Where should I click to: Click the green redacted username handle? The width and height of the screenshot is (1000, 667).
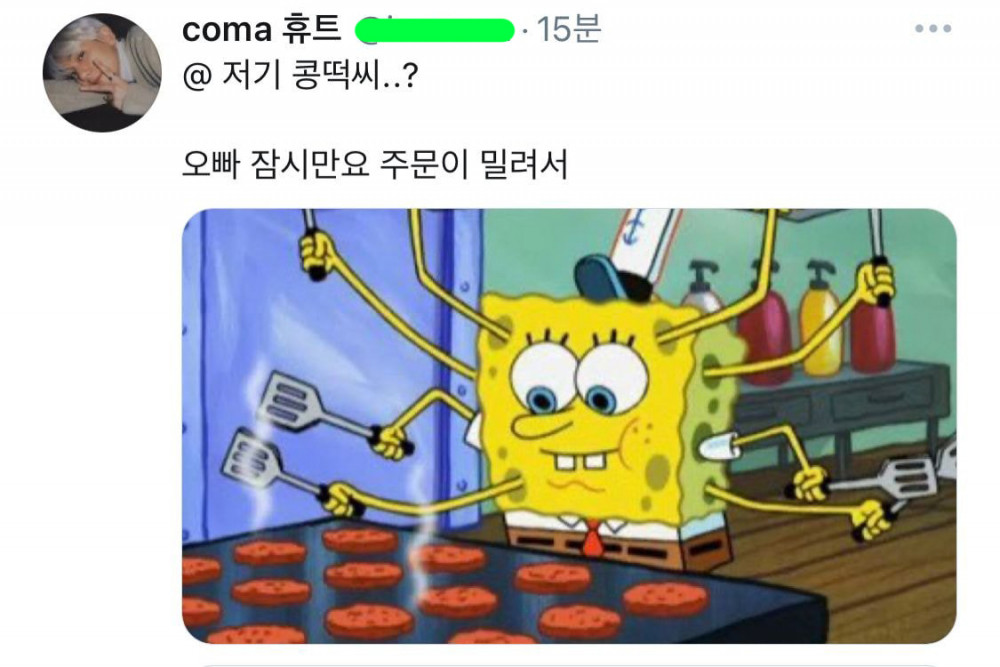(435, 30)
